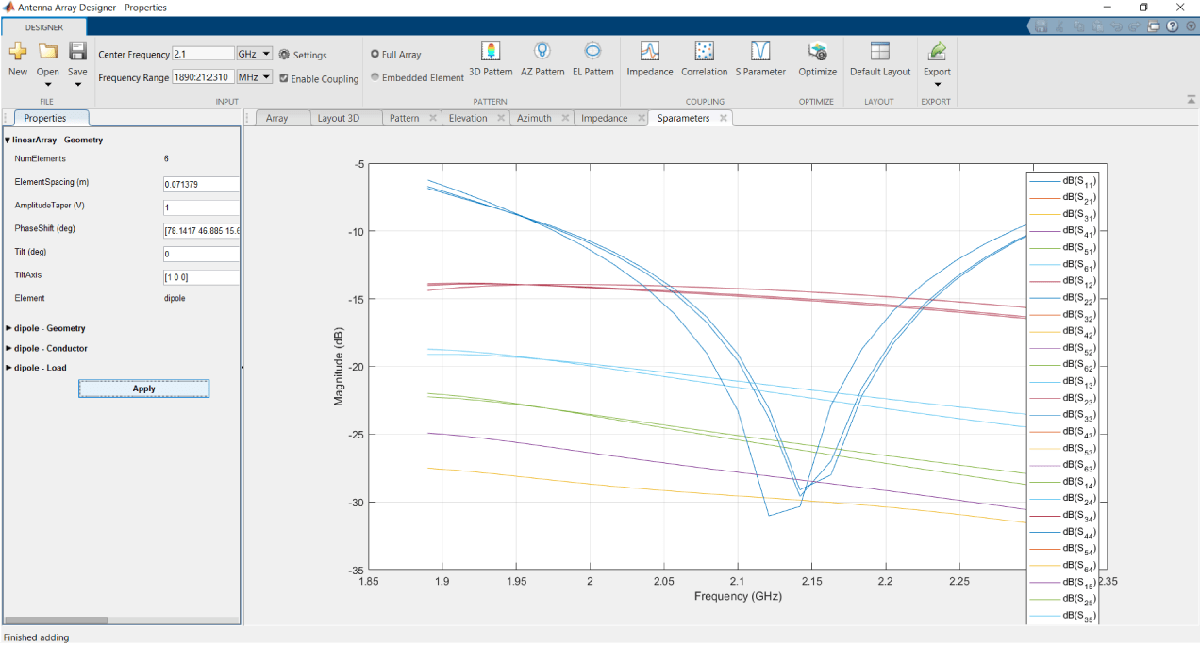Switch to the Azimuth tab

(x=533, y=118)
